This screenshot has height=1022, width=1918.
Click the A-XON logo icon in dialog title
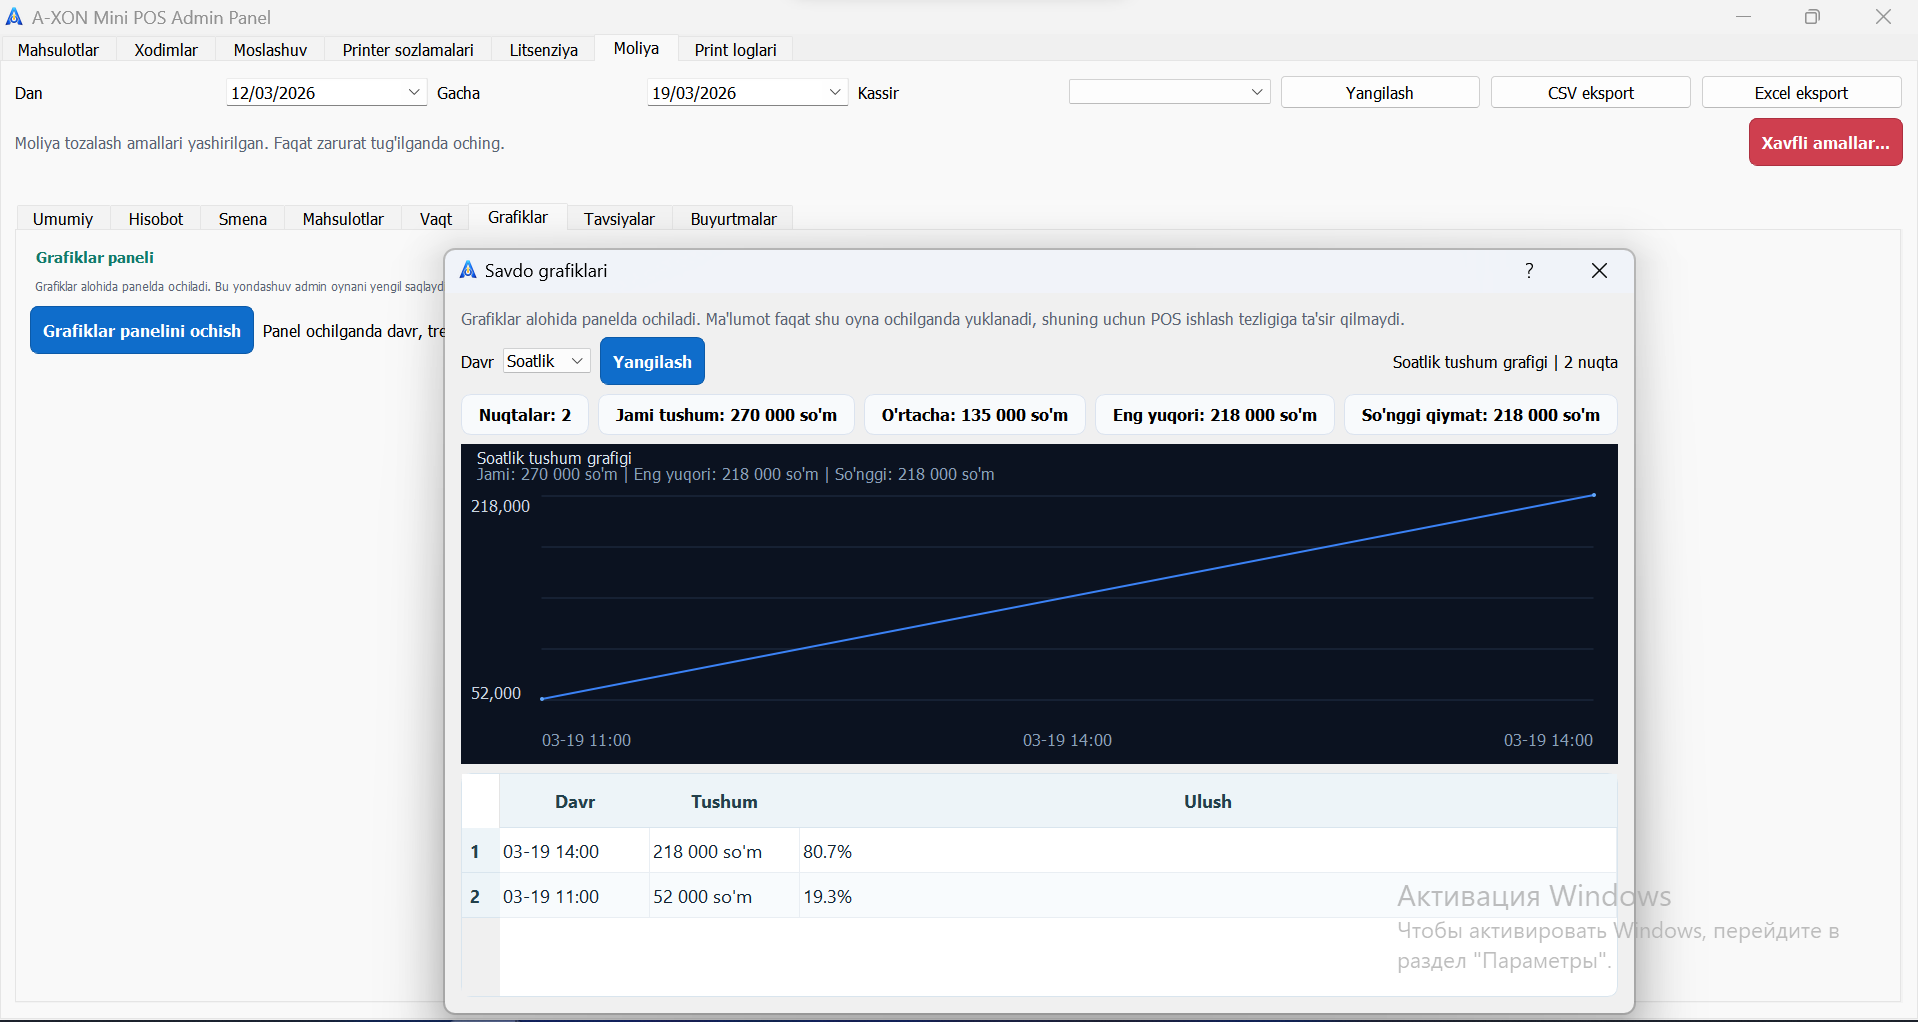[467, 271]
